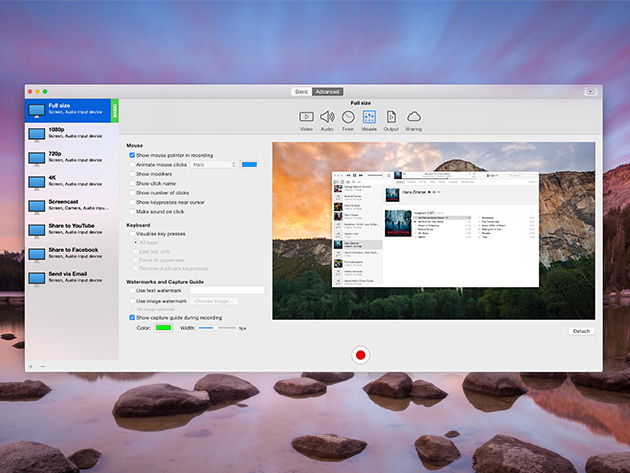
Task: Enable Visualise key presses checkbox
Action: pyautogui.click(x=132, y=234)
